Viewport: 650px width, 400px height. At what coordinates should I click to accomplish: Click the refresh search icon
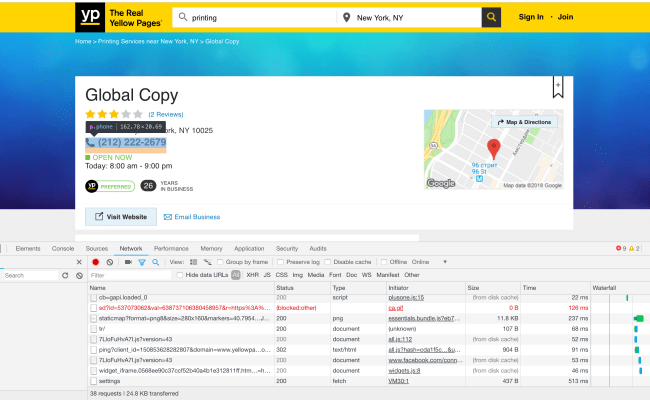coord(65,275)
